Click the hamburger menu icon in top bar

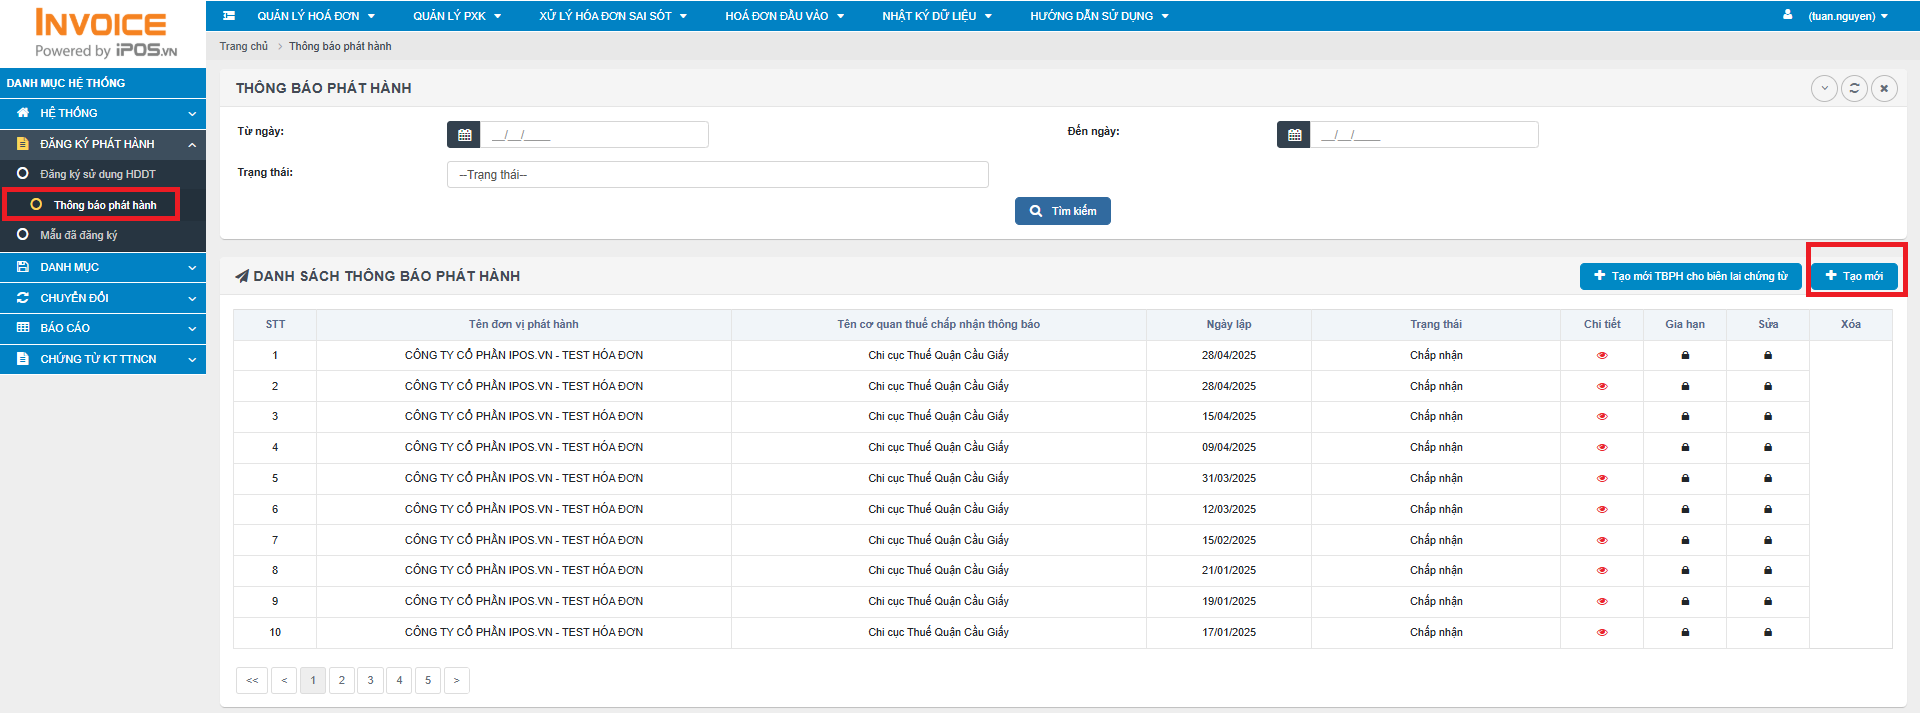pyautogui.click(x=229, y=16)
